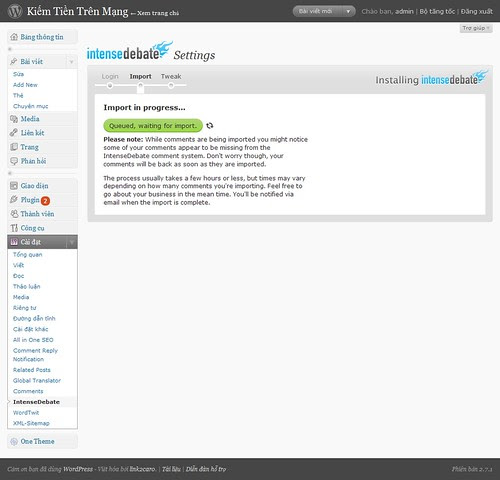
Task: Click the Xem trang chủ link
Action: coord(158,13)
